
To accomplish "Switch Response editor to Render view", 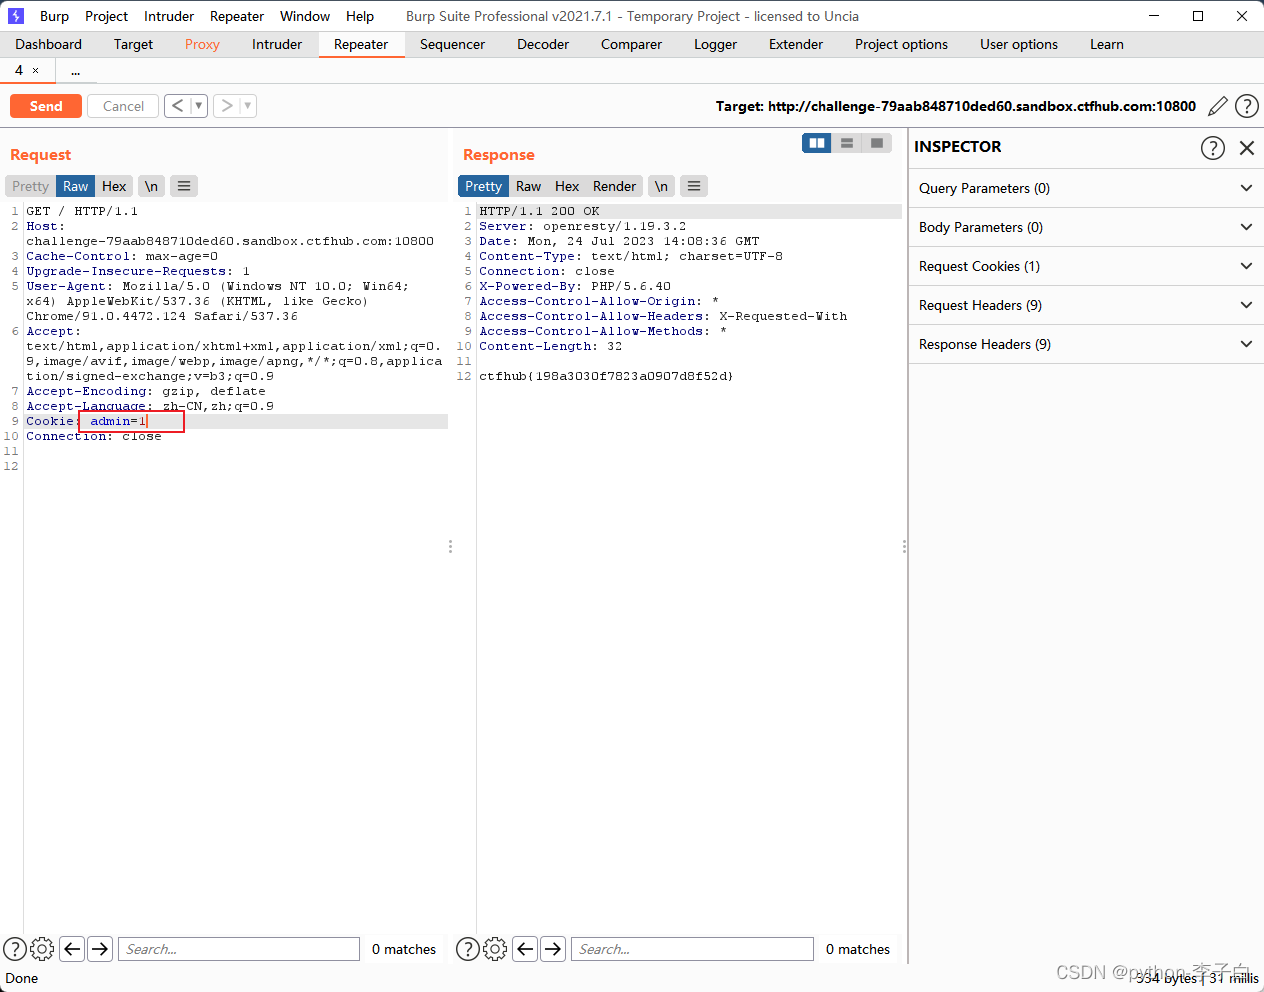I will tap(614, 185).
